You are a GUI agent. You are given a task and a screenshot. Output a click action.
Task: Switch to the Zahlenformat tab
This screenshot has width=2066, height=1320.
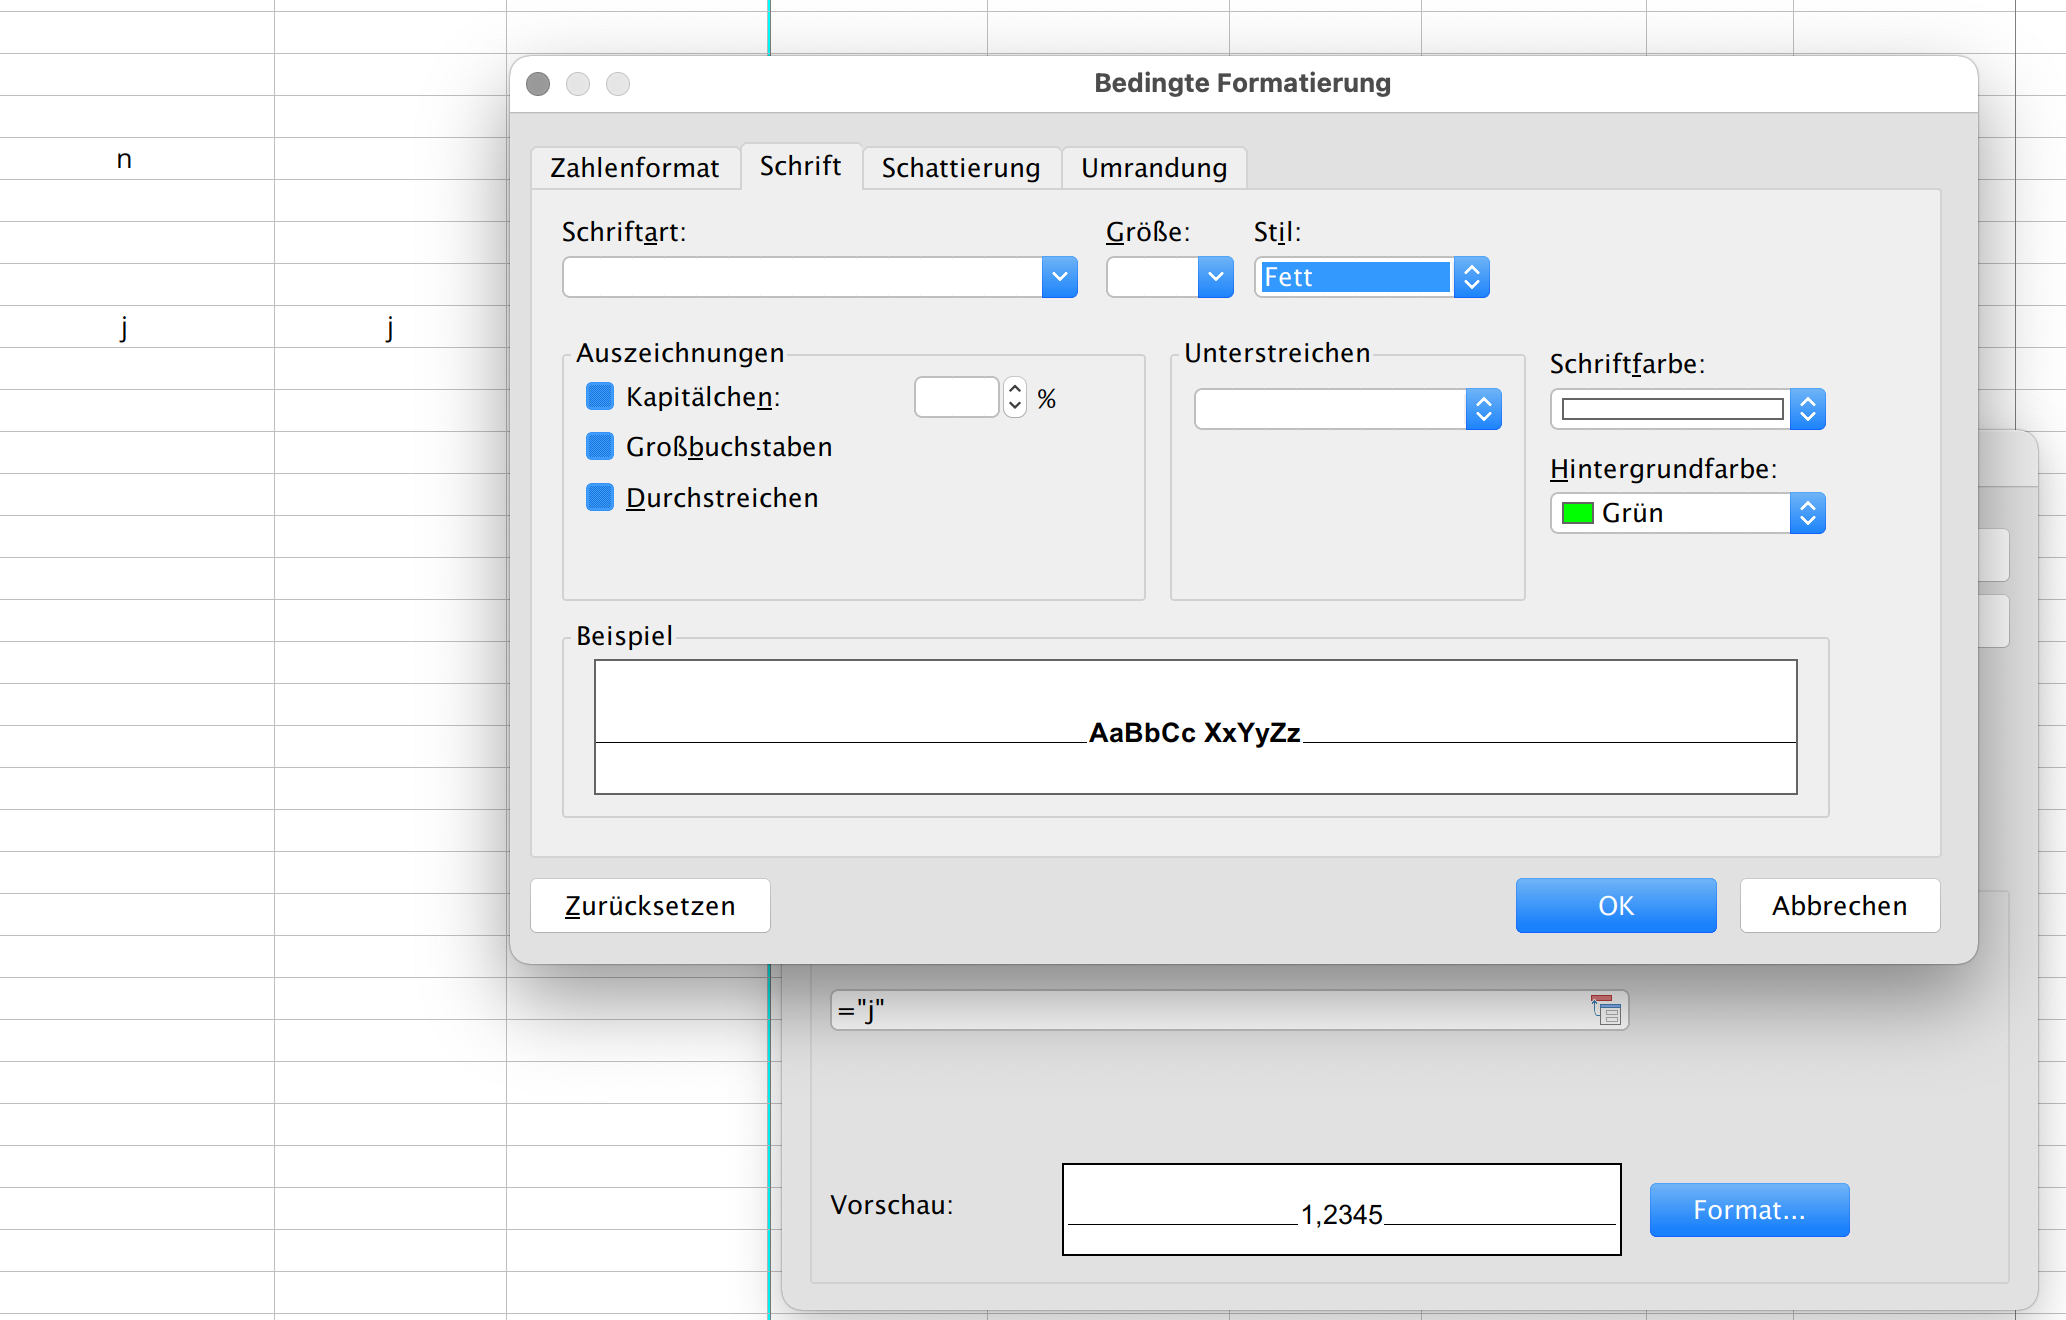click(635, 168)
